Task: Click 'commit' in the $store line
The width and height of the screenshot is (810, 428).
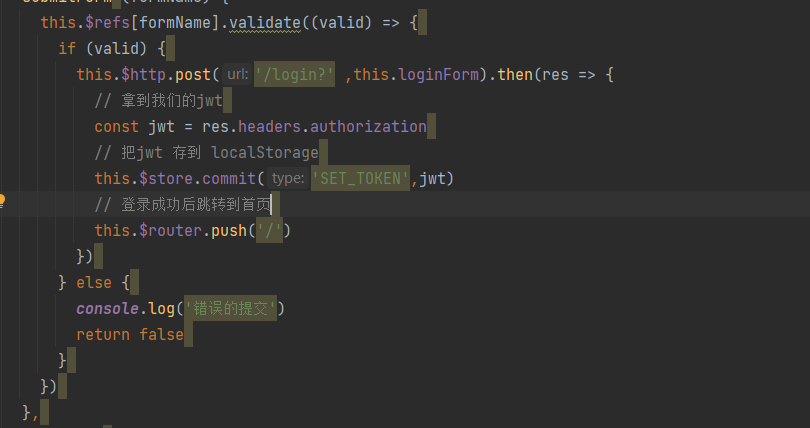Action: coord(229,179)
